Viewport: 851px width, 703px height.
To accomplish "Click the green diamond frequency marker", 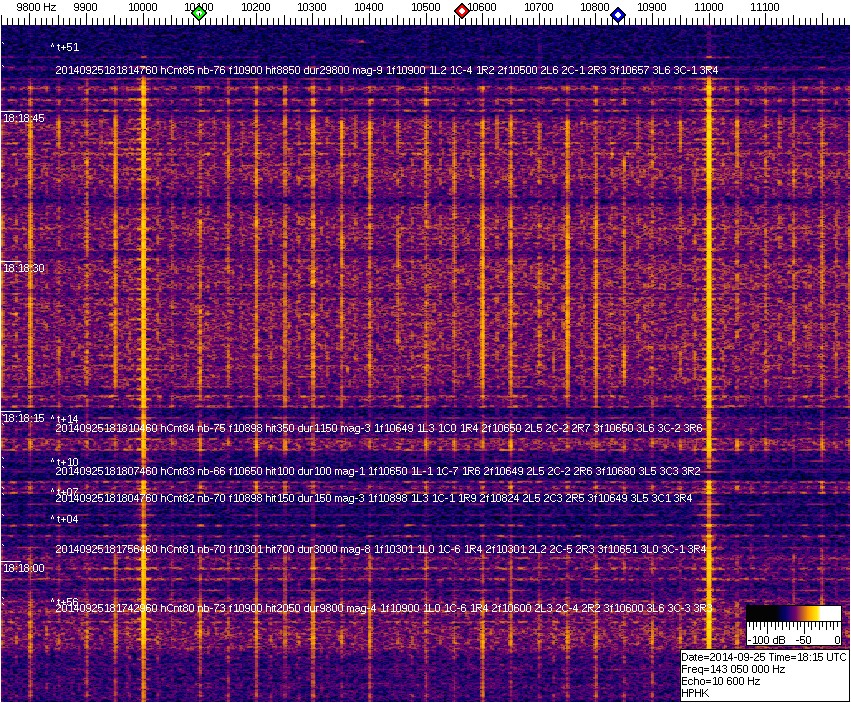I will [199, 13].
